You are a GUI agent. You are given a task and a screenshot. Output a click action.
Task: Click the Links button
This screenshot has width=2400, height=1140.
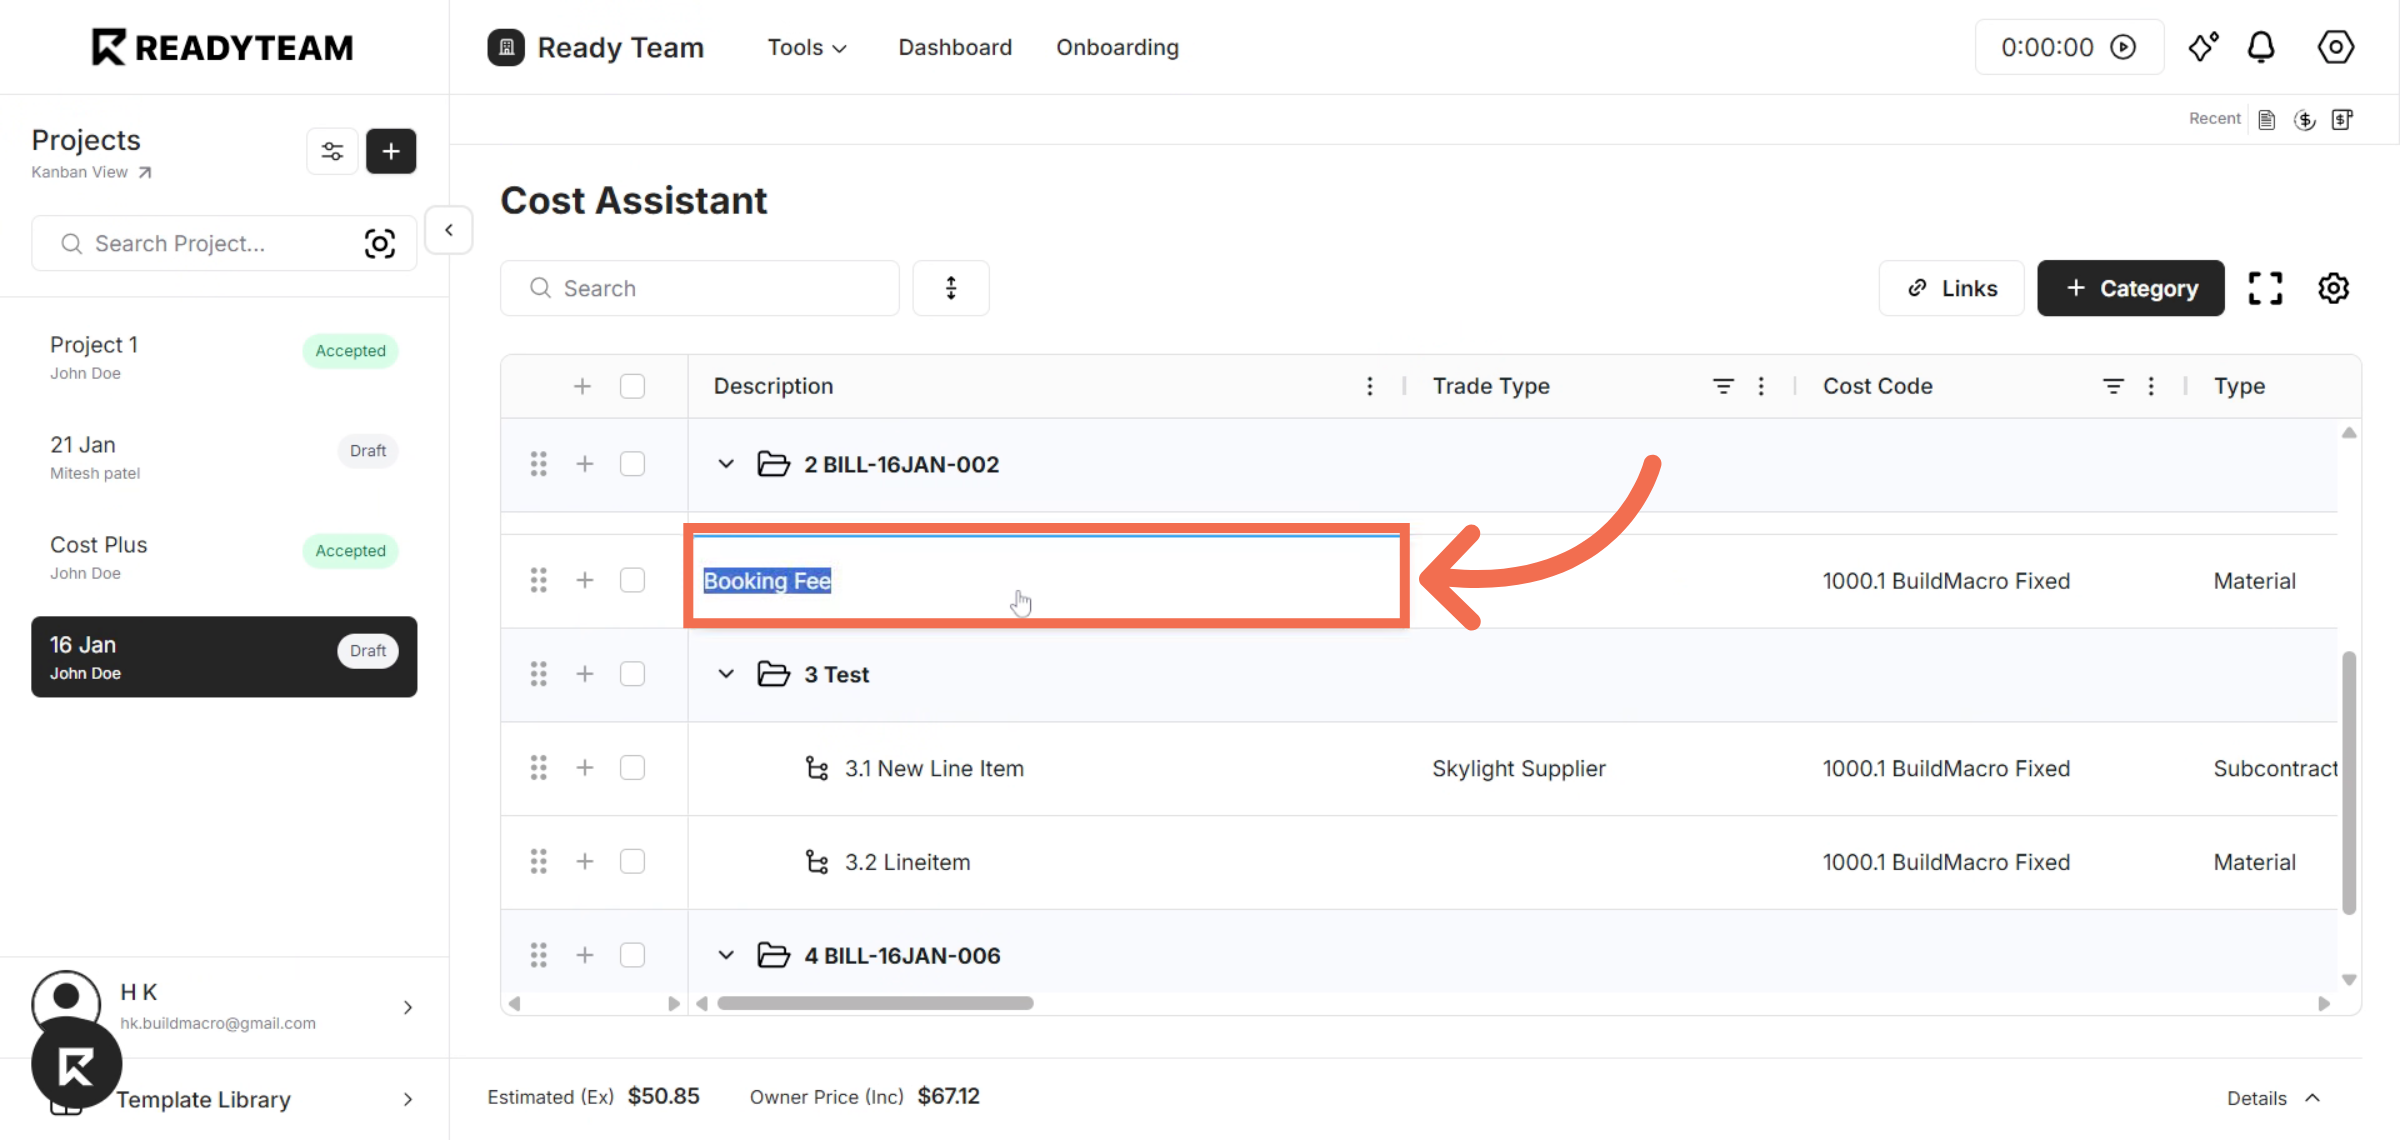point(1952,288)
